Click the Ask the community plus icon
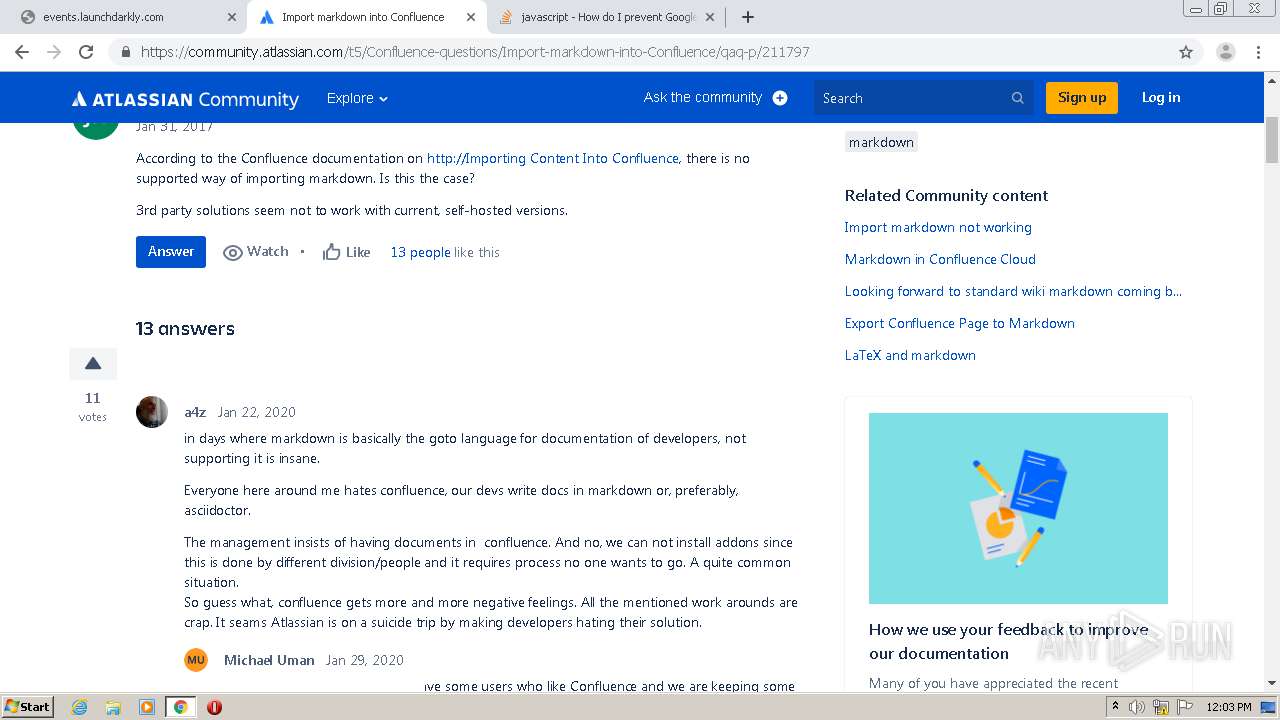 (780, 98)
